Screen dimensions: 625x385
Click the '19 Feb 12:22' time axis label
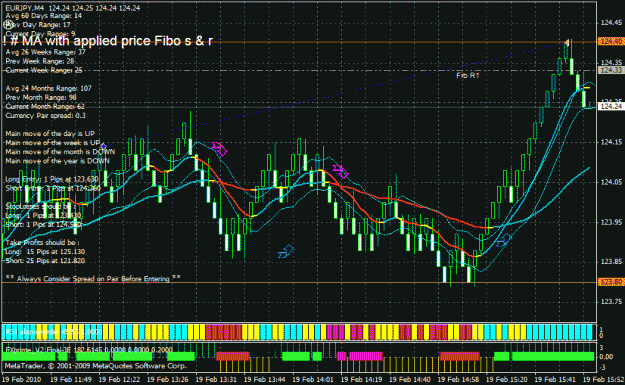point(119,379)
